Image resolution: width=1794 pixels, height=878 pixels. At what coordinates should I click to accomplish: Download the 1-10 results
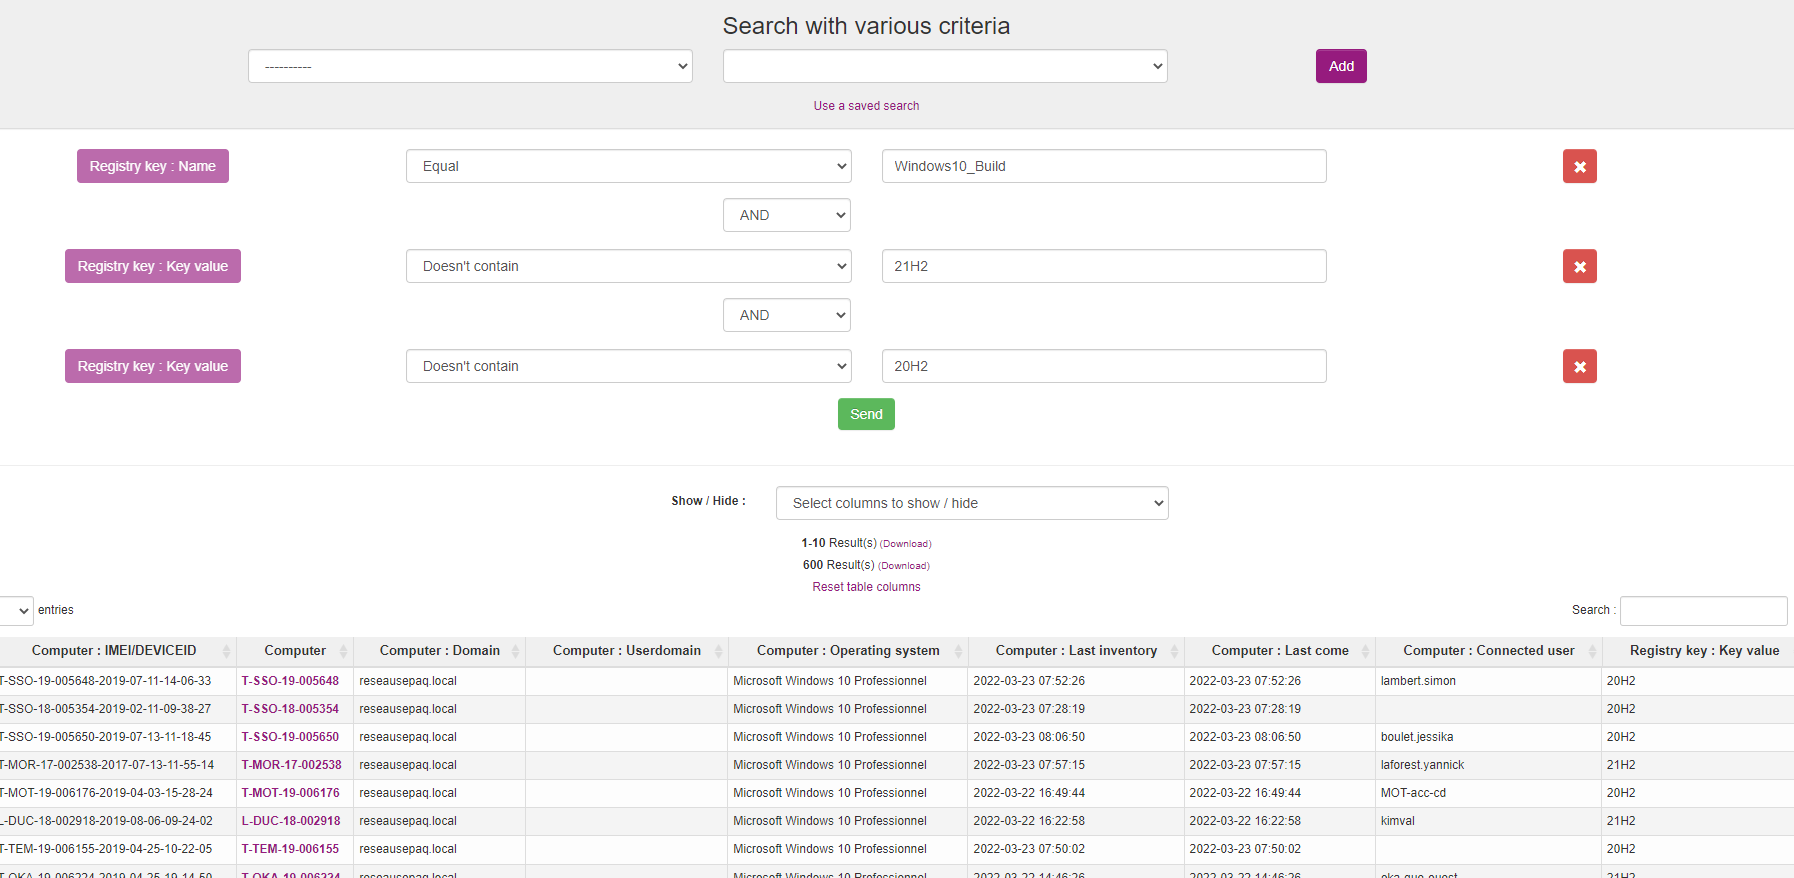coord(906,544)
